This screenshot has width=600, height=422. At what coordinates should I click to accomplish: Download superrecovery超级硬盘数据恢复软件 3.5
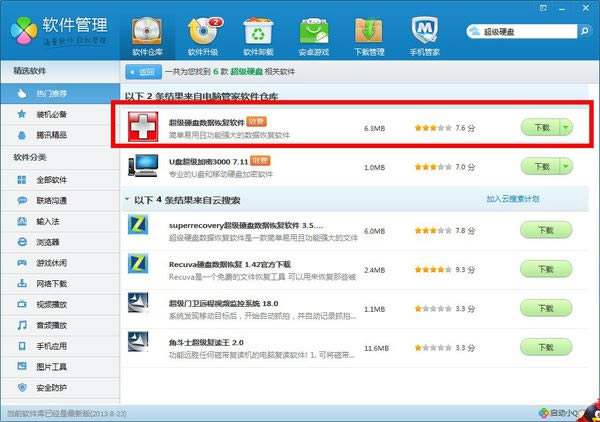click(546, 230)
